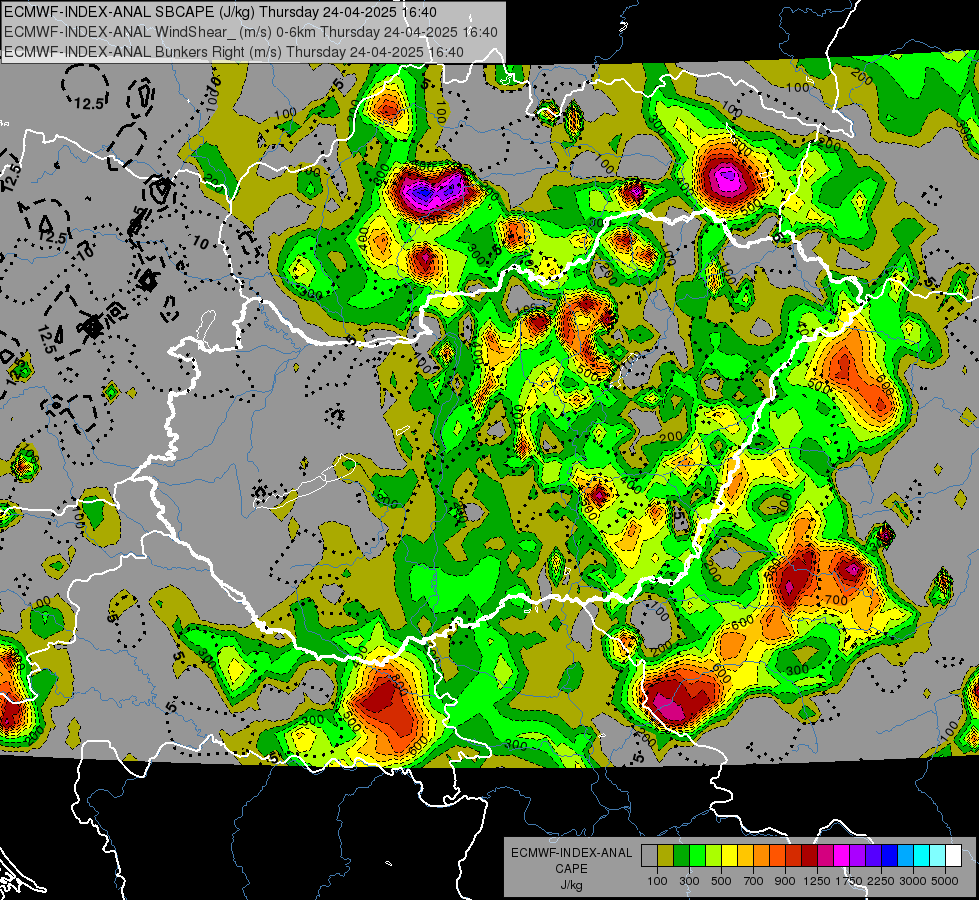Select the brick red swatch right of the 900 tick
Screen dimensions: 979x900
pos(794,856)
